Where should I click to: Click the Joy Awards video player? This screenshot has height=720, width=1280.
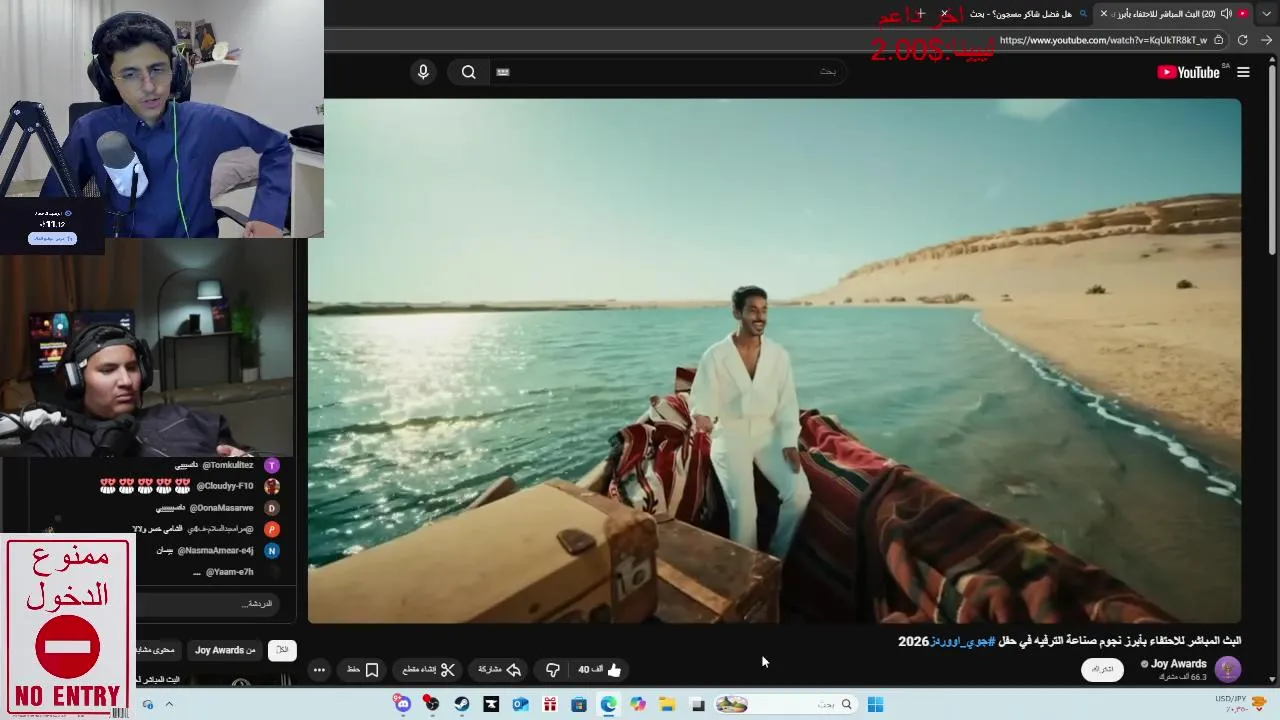774,360
